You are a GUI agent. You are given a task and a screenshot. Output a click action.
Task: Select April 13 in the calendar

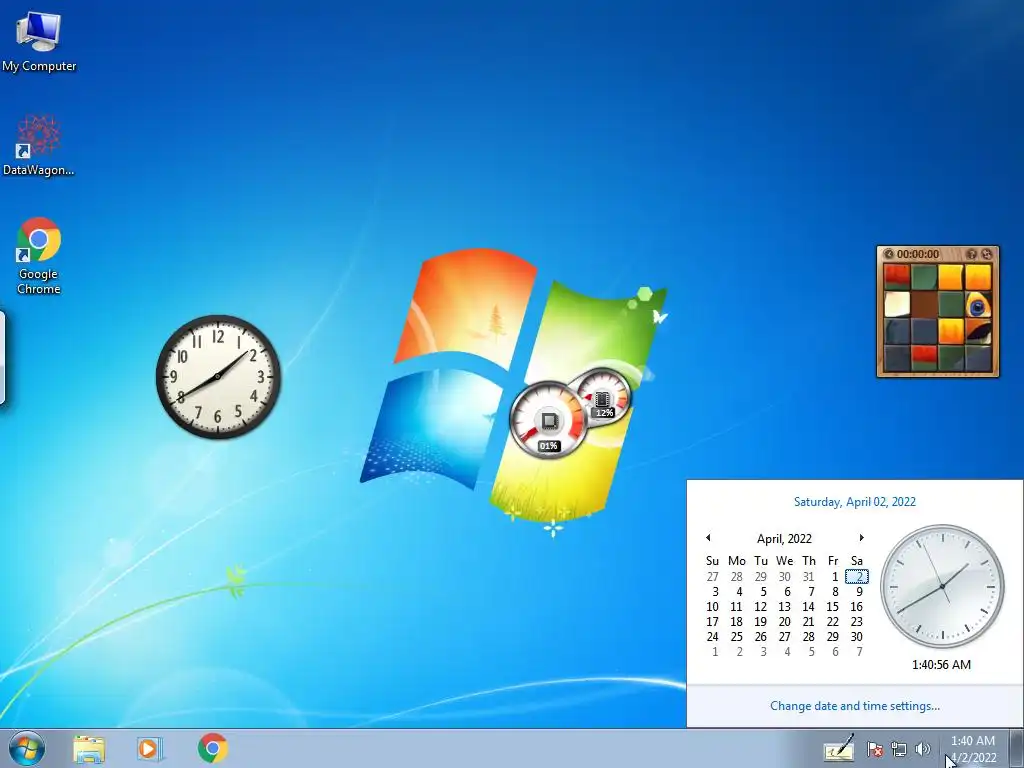784,607
